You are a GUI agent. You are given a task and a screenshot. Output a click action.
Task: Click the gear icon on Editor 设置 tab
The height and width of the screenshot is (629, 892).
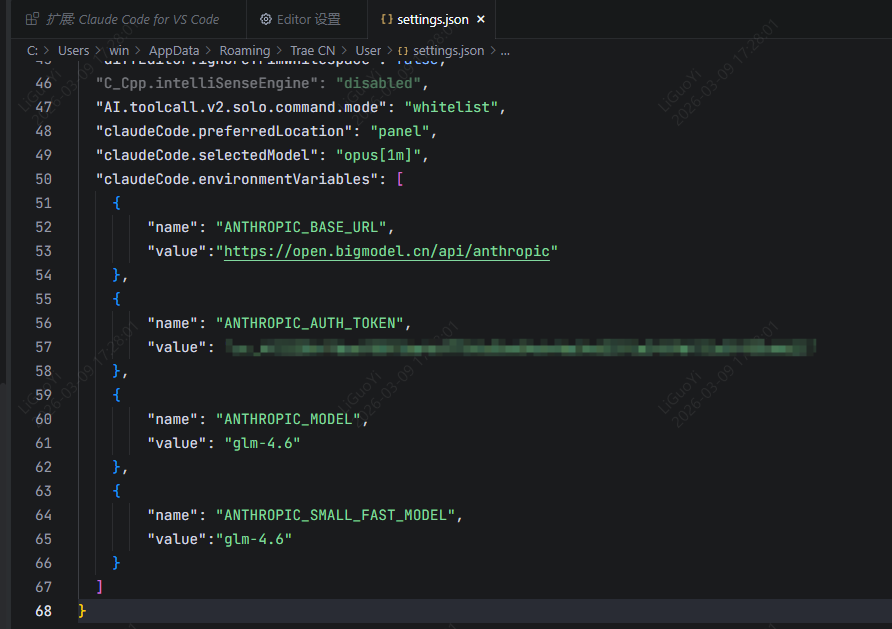[x=266, y=19]
